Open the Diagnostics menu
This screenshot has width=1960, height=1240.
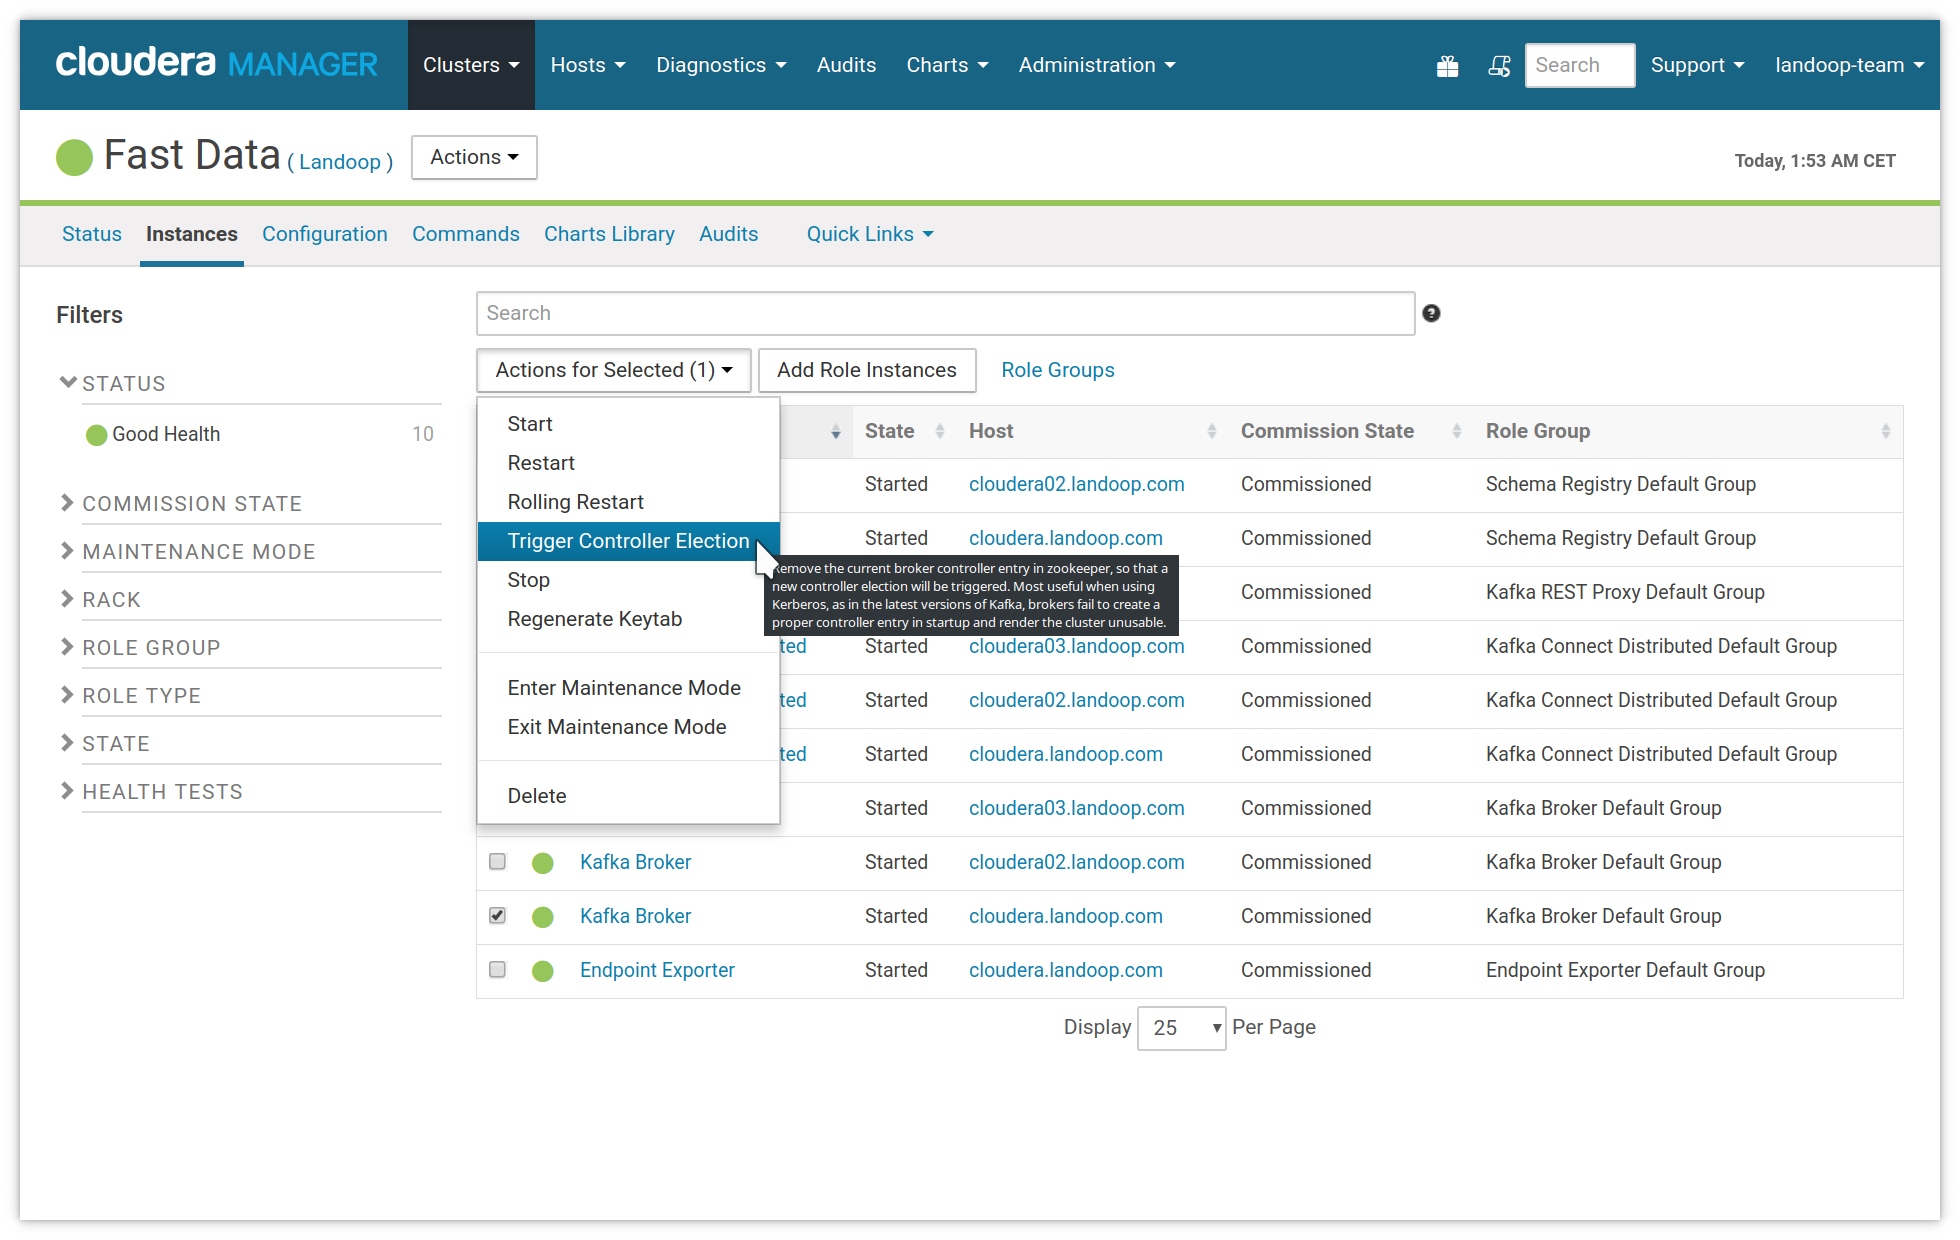(721, 65)
